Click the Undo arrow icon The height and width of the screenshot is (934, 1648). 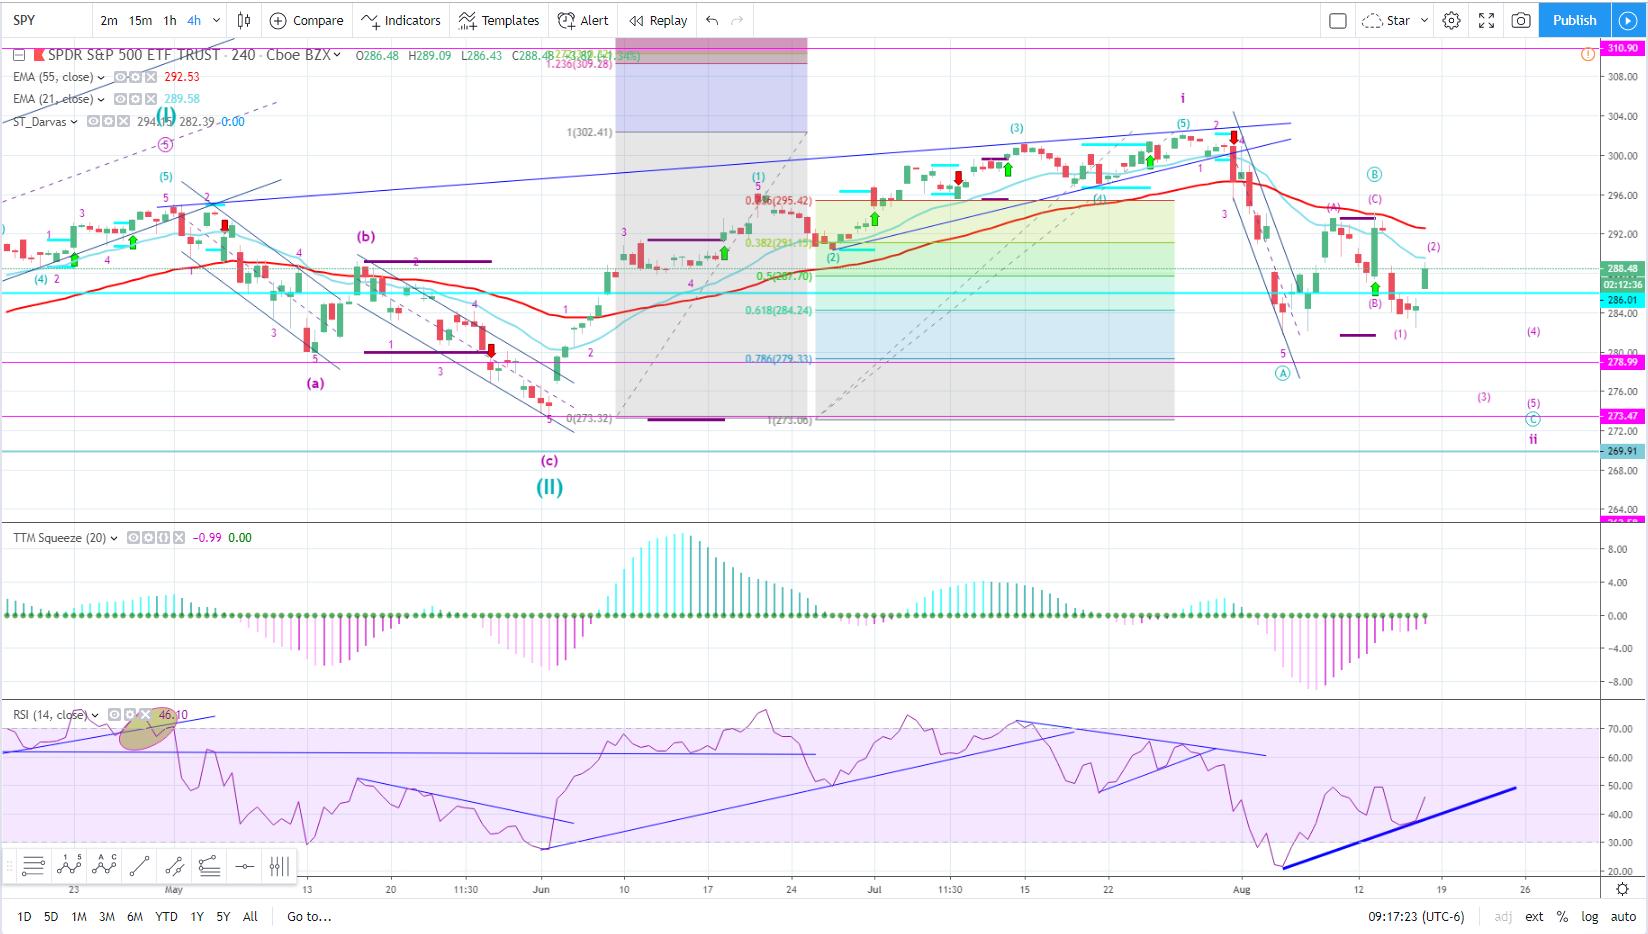712,20
